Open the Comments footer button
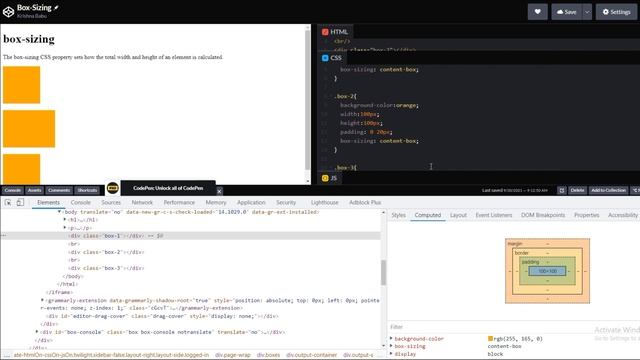The height and width of the screenshot is (360, 640). pyautogui.click(x=59, y=190)
